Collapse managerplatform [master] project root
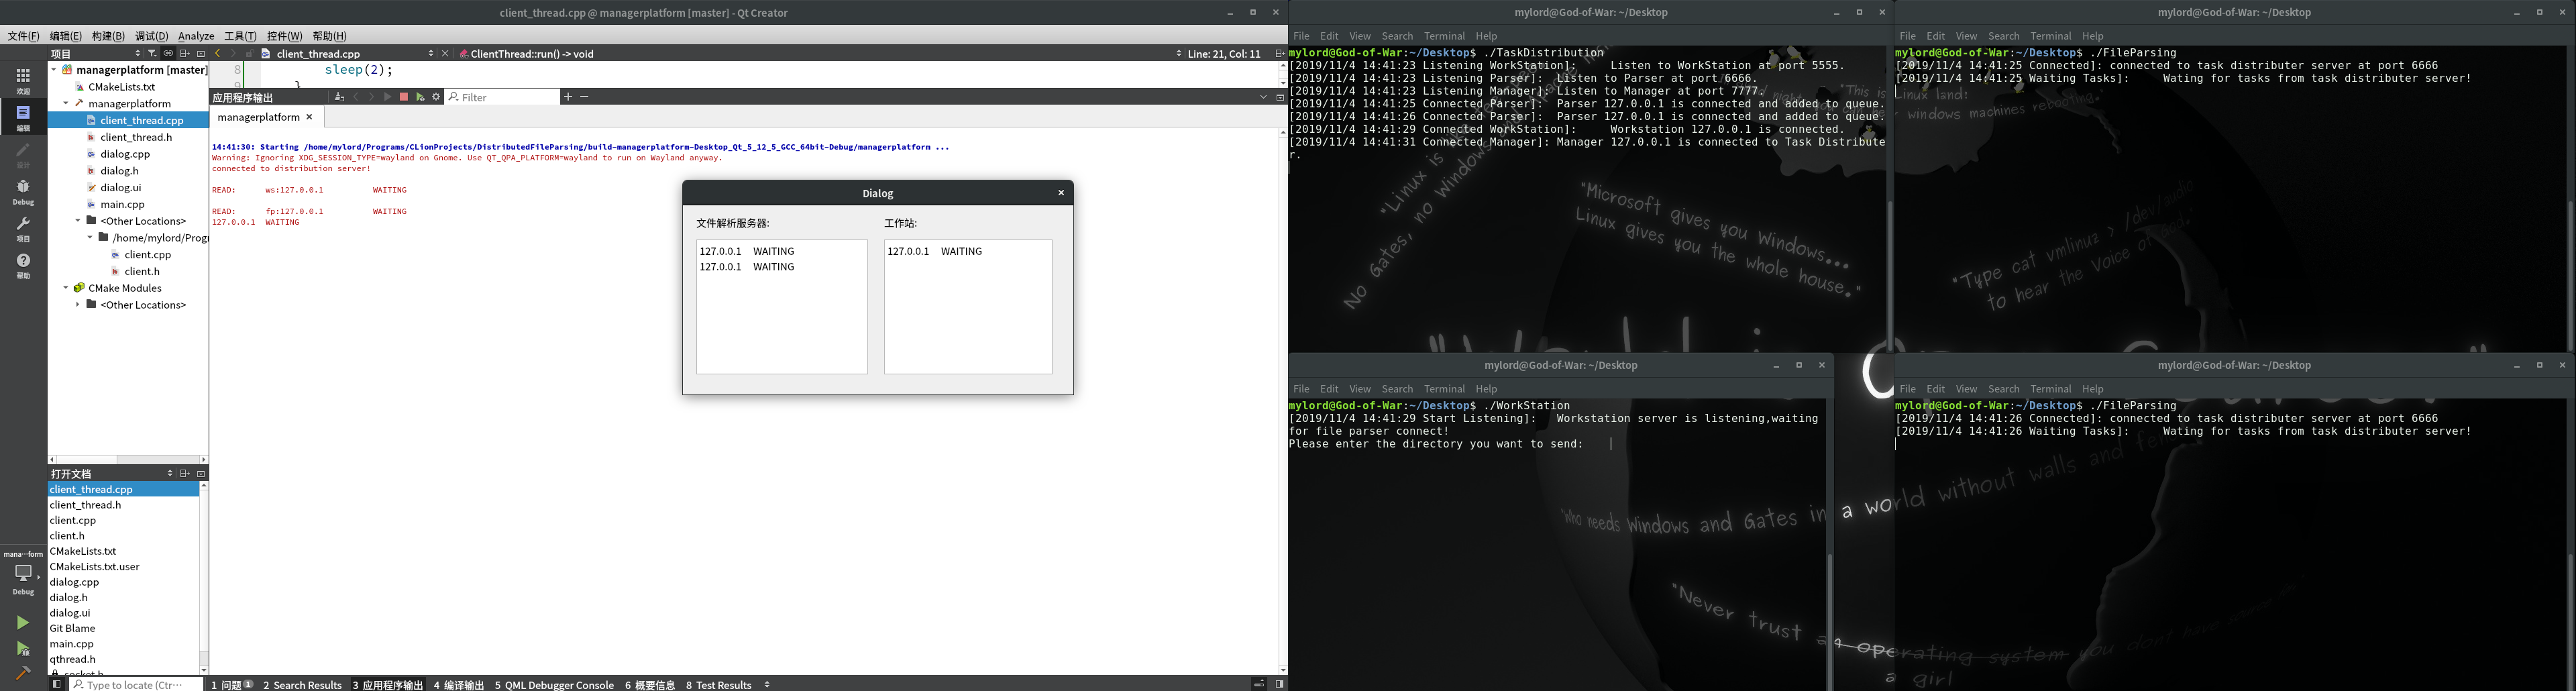 coord(53,69)
